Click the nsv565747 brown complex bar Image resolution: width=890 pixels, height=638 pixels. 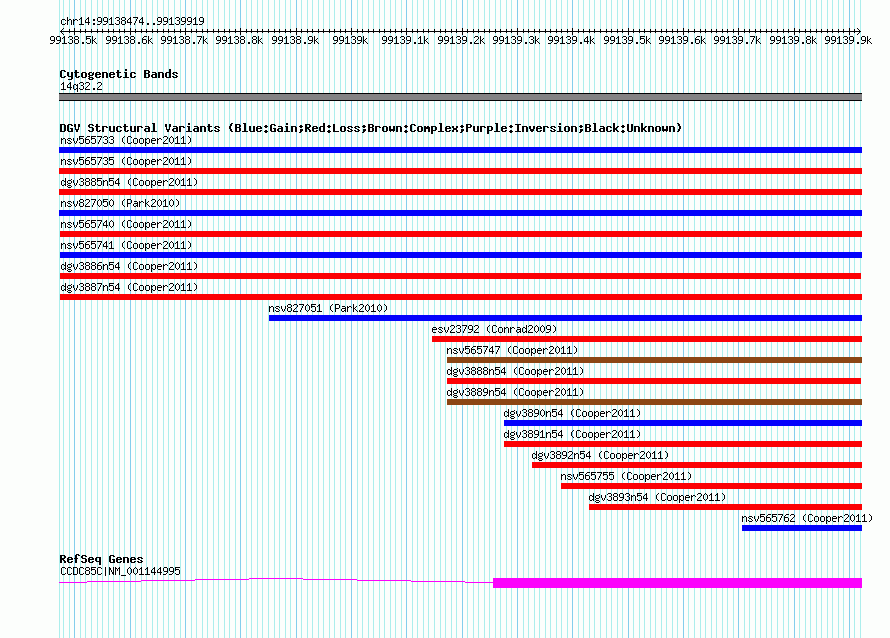tap(654, 360)
